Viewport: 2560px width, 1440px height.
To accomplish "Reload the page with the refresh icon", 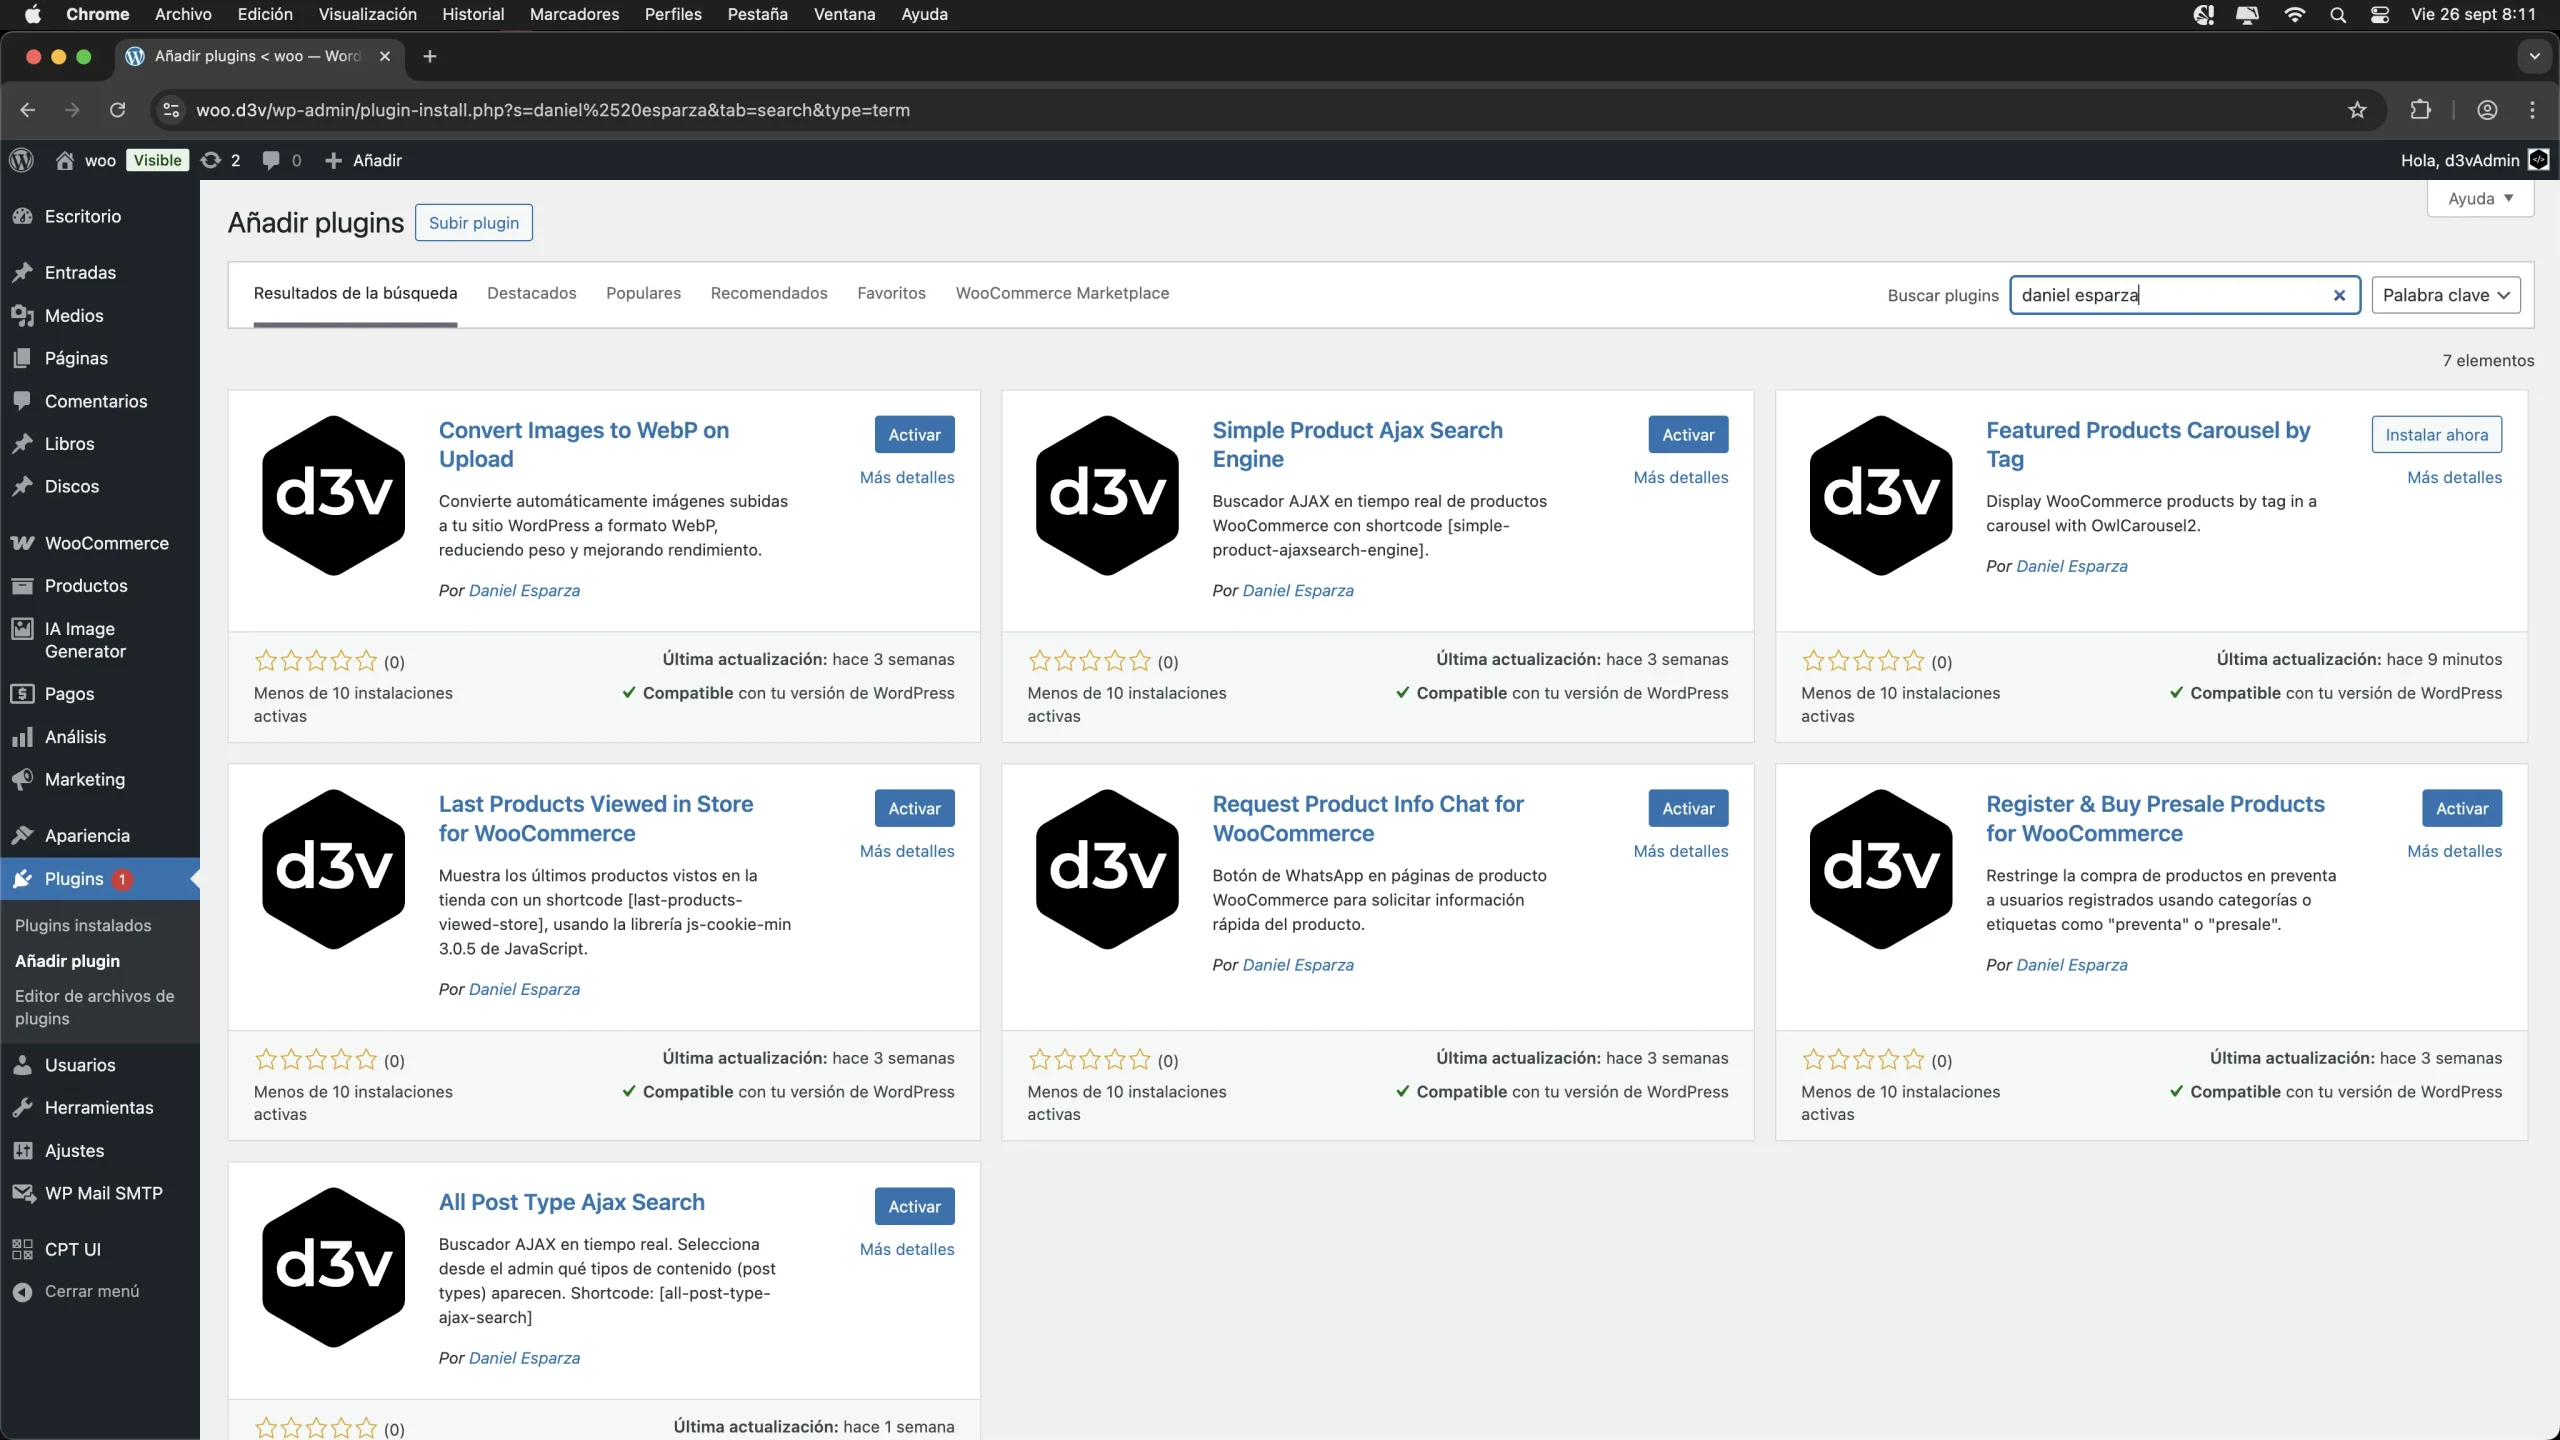I will pos(117,110).
